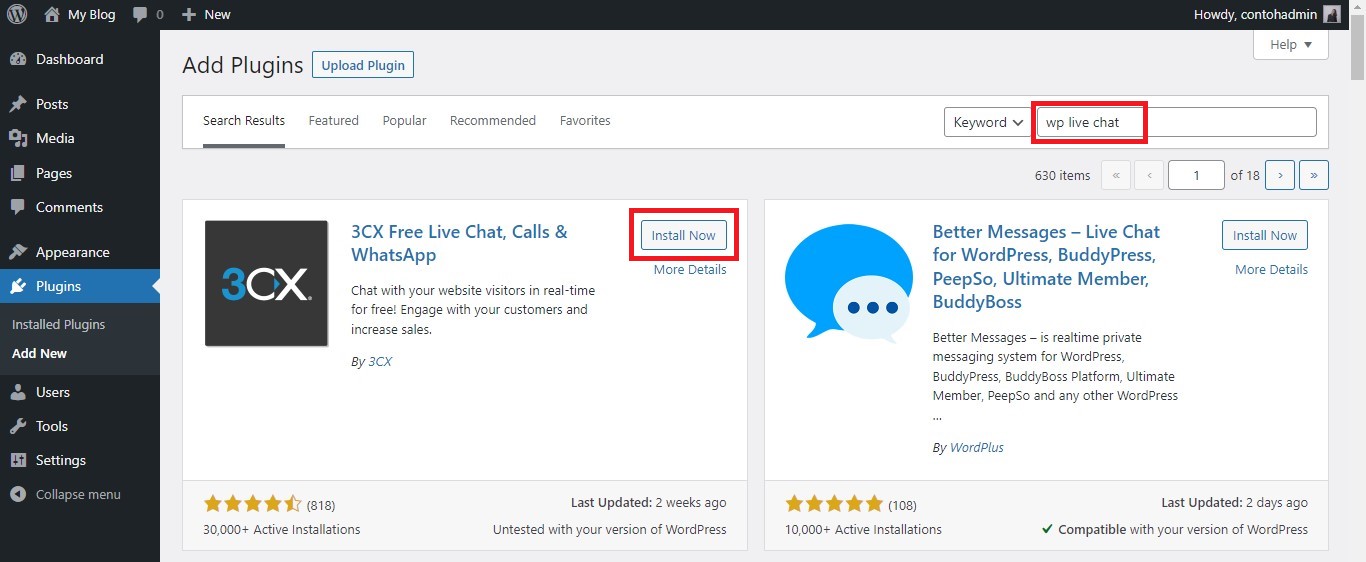Expand the Help panel
This screenshot has width=1366, height=562.
pos(1290,44)
